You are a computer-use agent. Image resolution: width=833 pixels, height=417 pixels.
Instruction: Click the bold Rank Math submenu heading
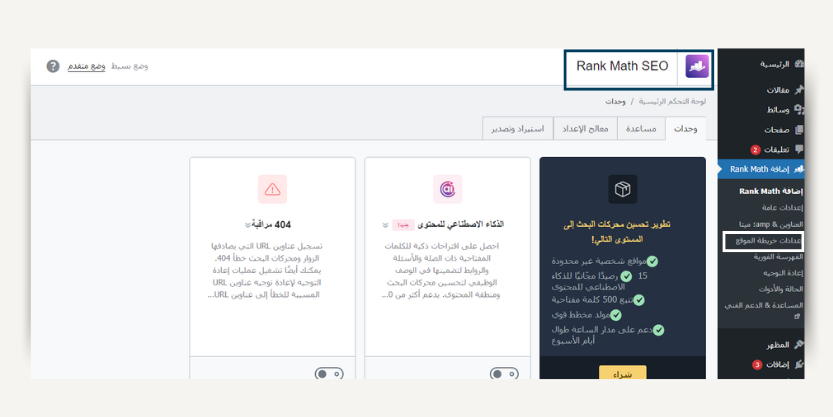pos(771,191)
